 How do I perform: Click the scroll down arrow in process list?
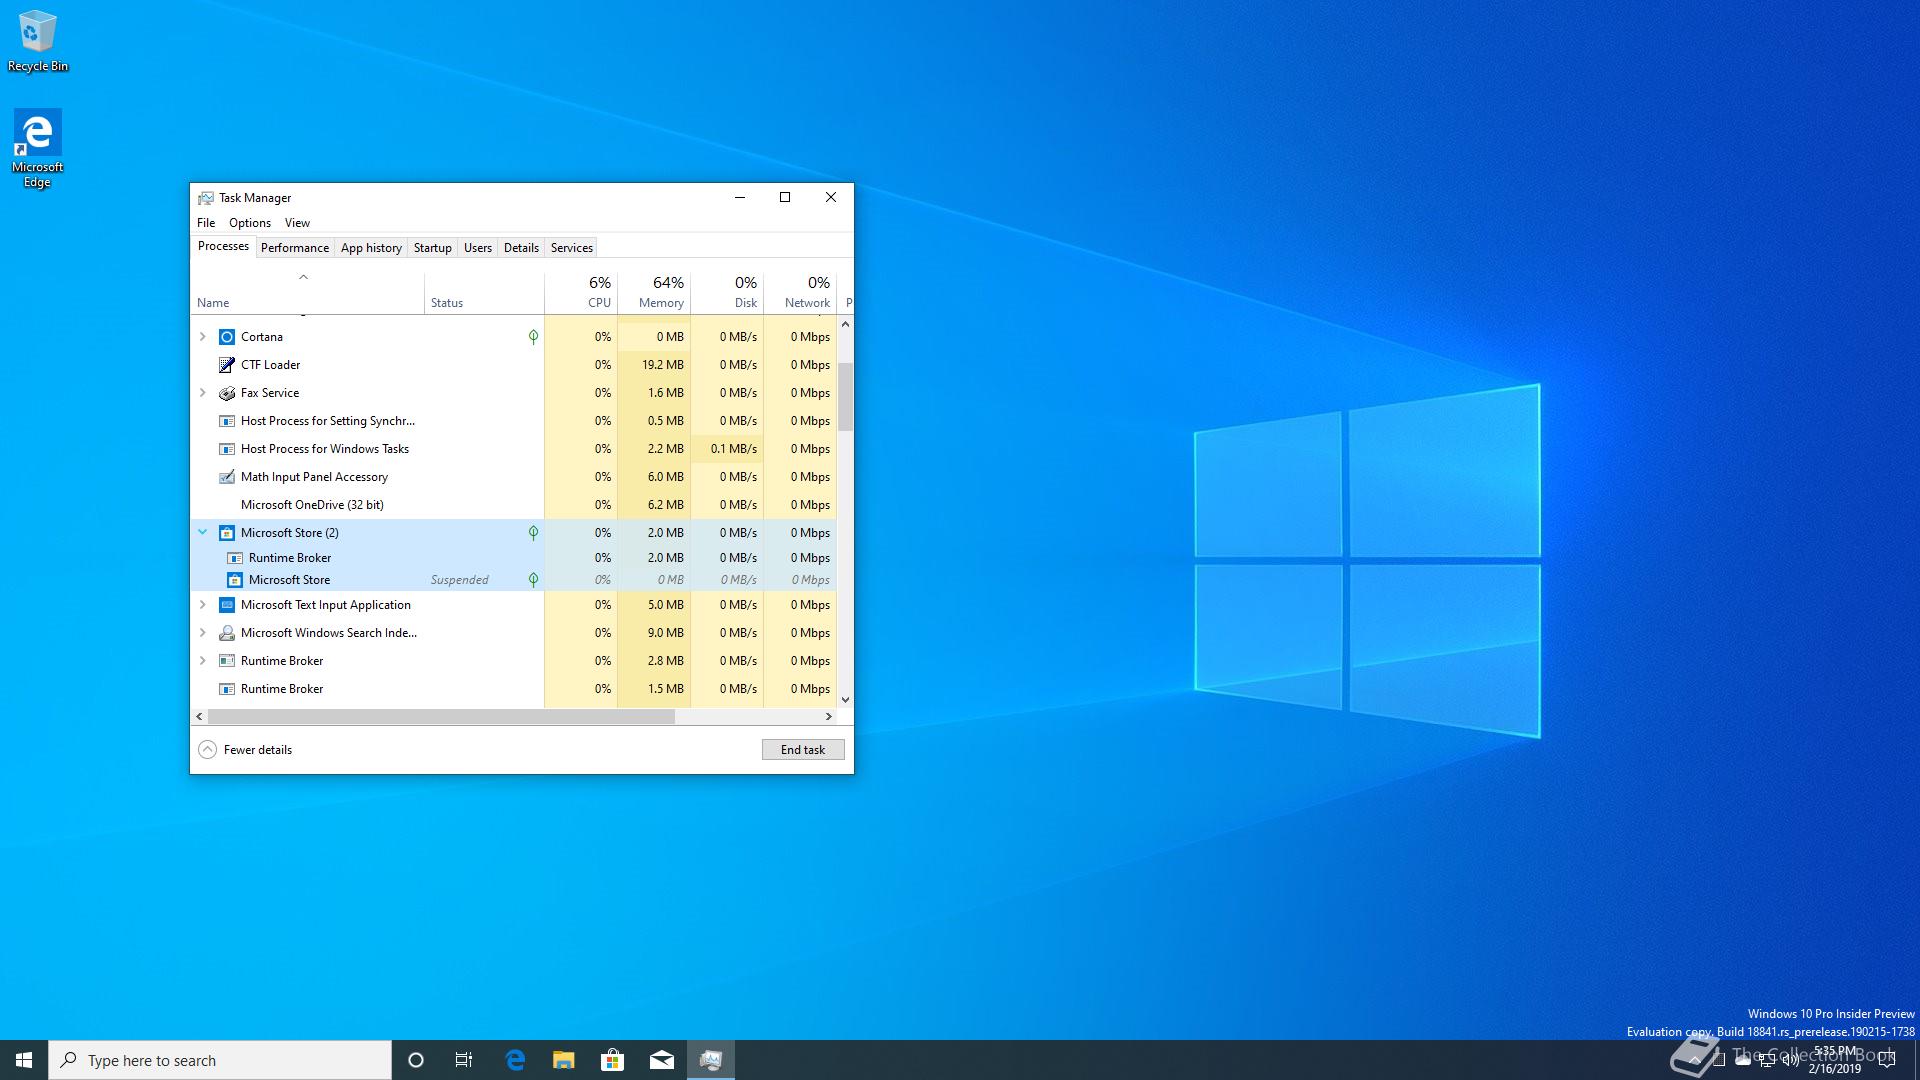click(845, 700)
